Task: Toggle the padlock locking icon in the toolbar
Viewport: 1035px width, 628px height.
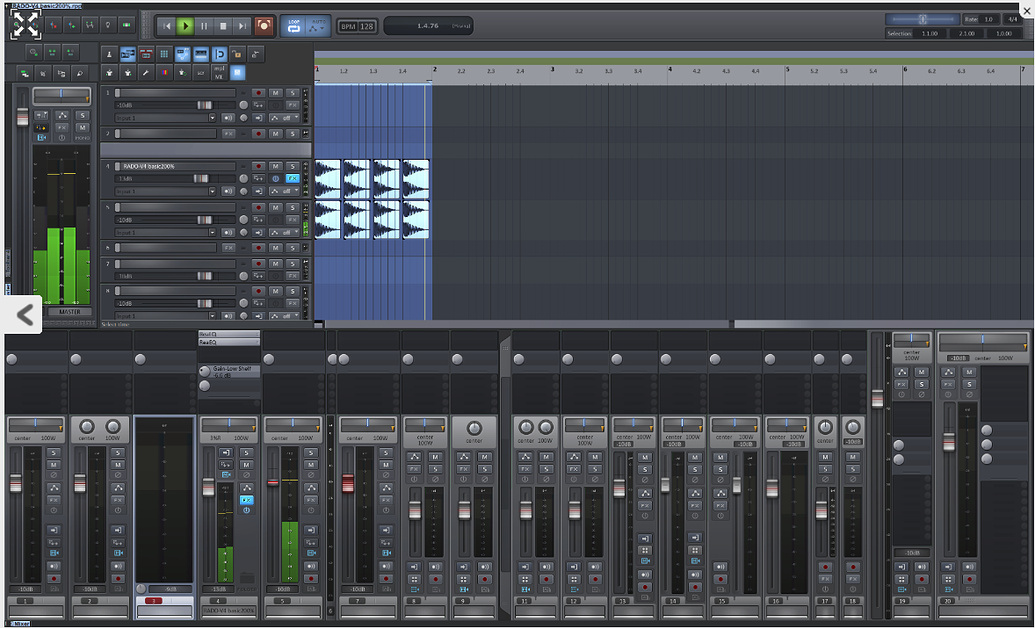Action: [237, 54]
